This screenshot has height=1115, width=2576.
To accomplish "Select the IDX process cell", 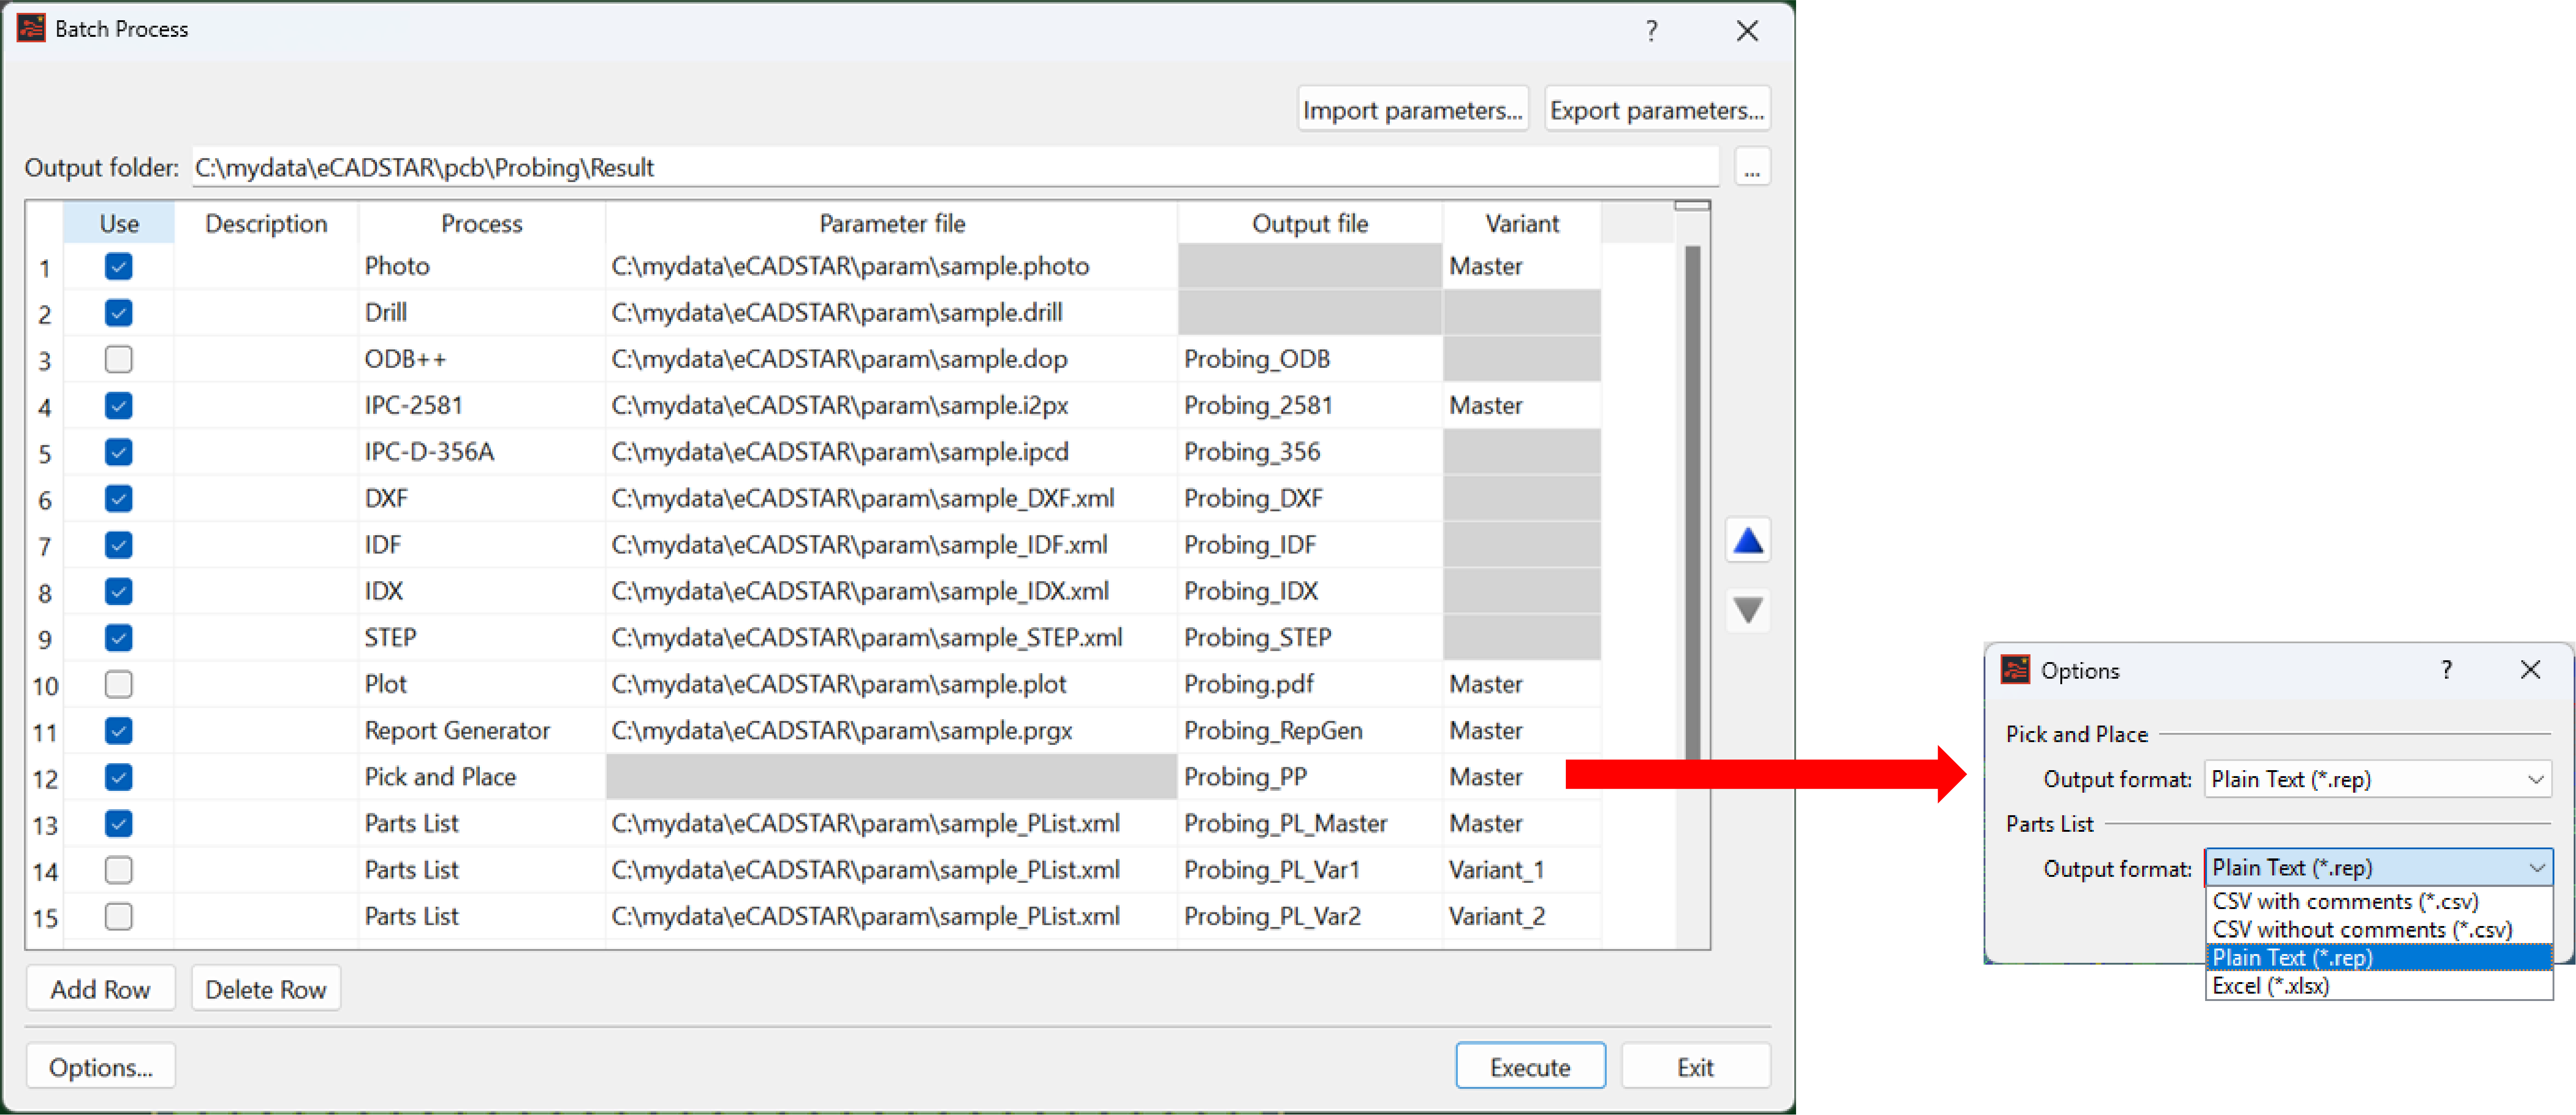I will (x=481, y=591).
